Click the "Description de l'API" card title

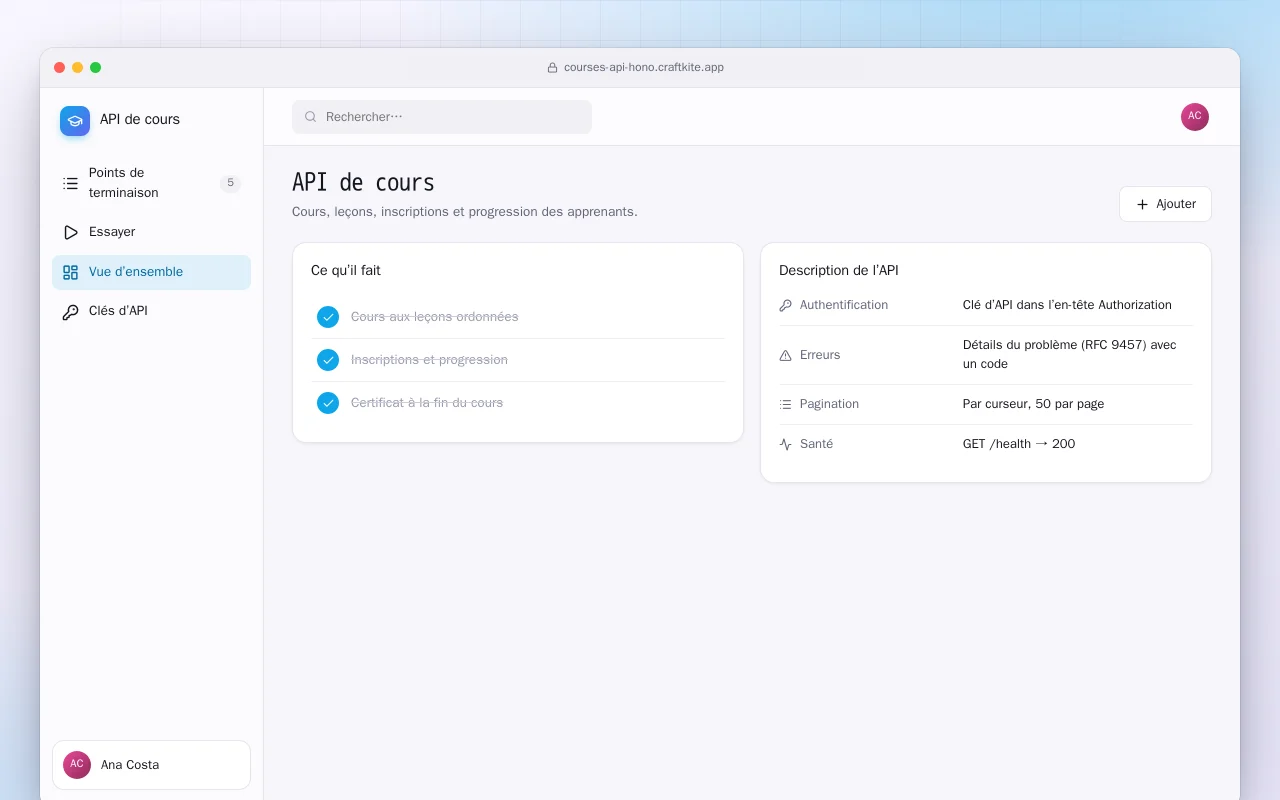[839, 270]
